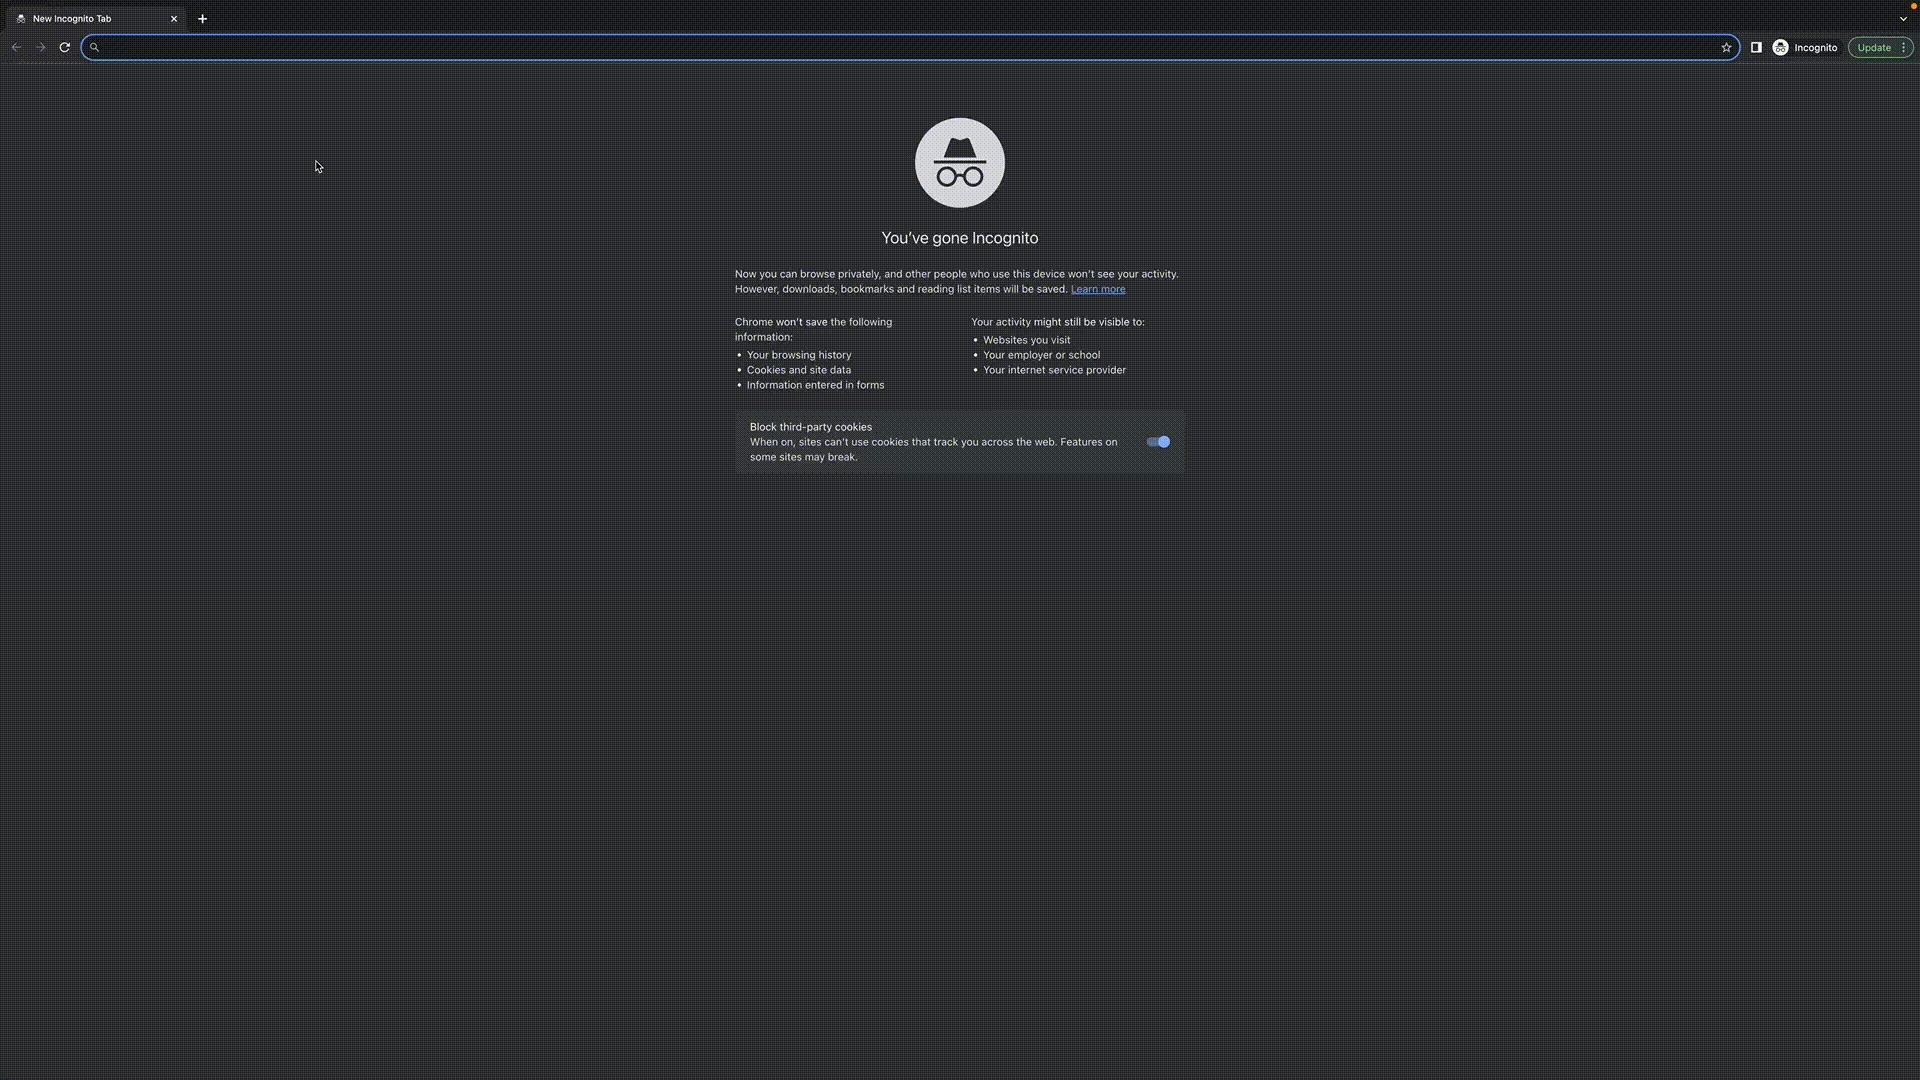Click the forward navigation arrow
The height and width of the screenshot is (1080, 1920).
click(x=41, y=47)
